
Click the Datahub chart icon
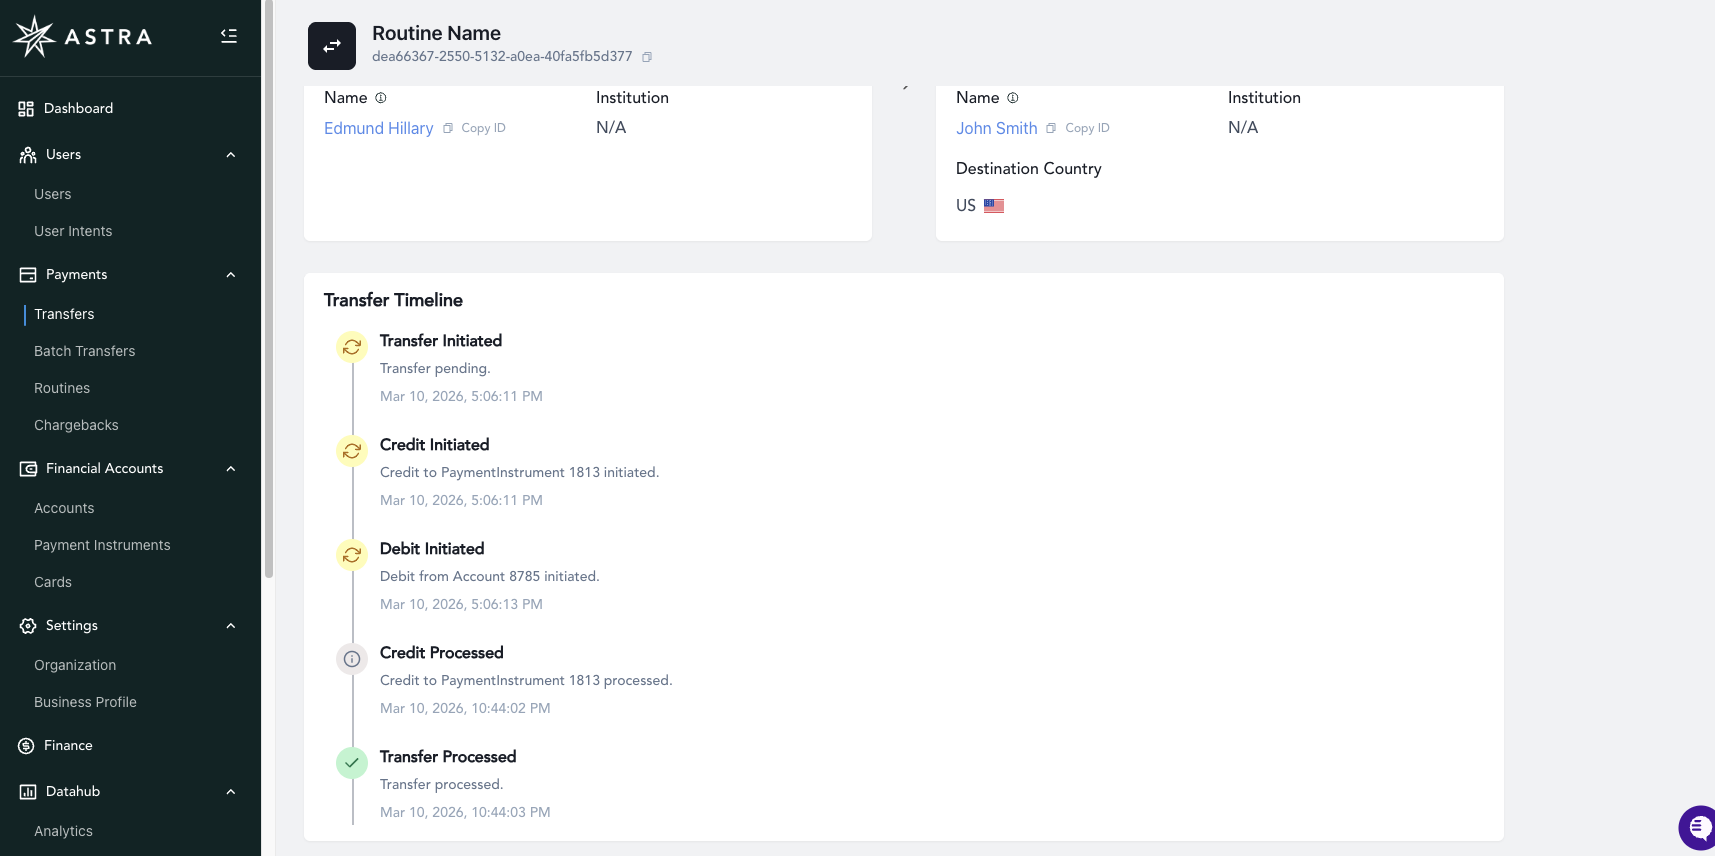tap(28, 792)
